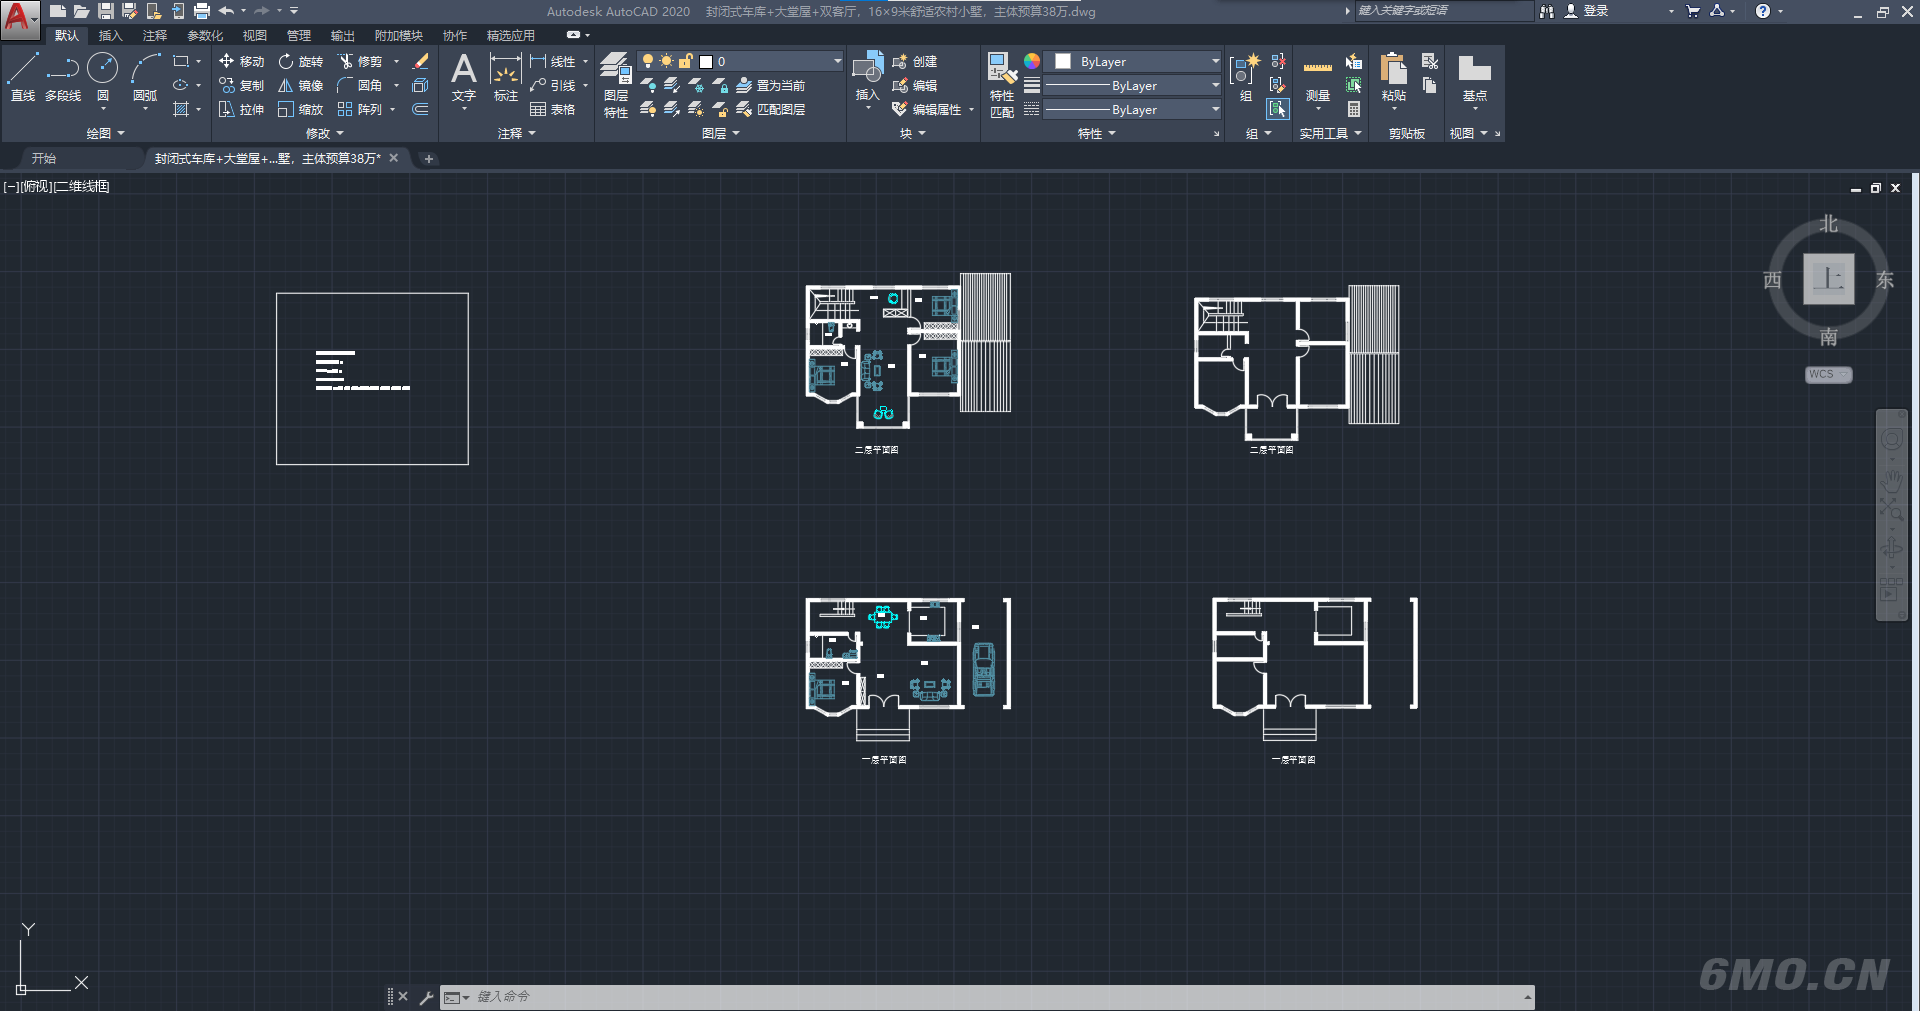Click the Measure (测量) tool
The image size is (1920, 1011).
click(1317, 78)
